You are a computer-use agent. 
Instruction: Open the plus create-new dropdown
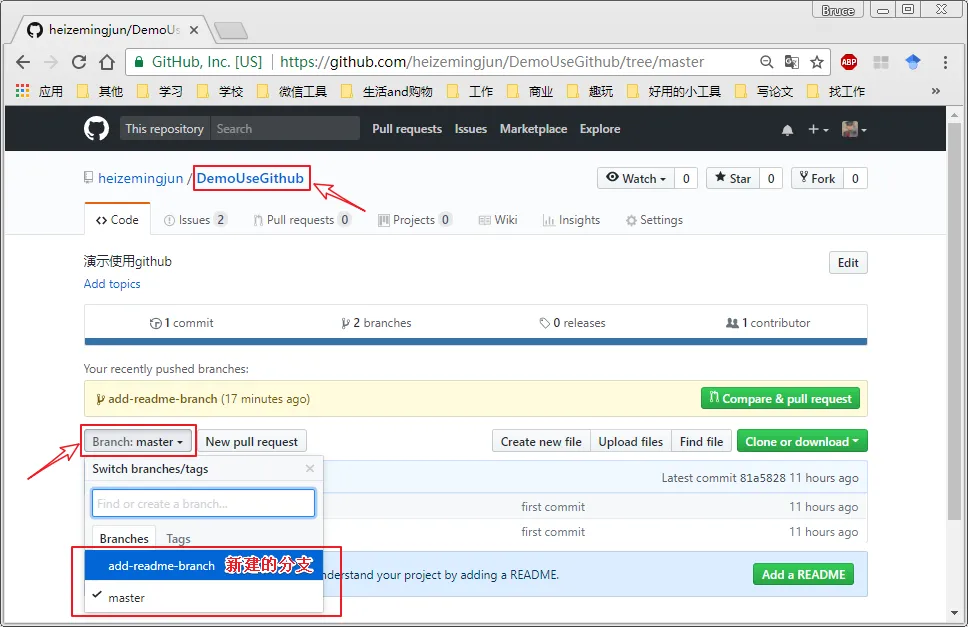[818, 130]
